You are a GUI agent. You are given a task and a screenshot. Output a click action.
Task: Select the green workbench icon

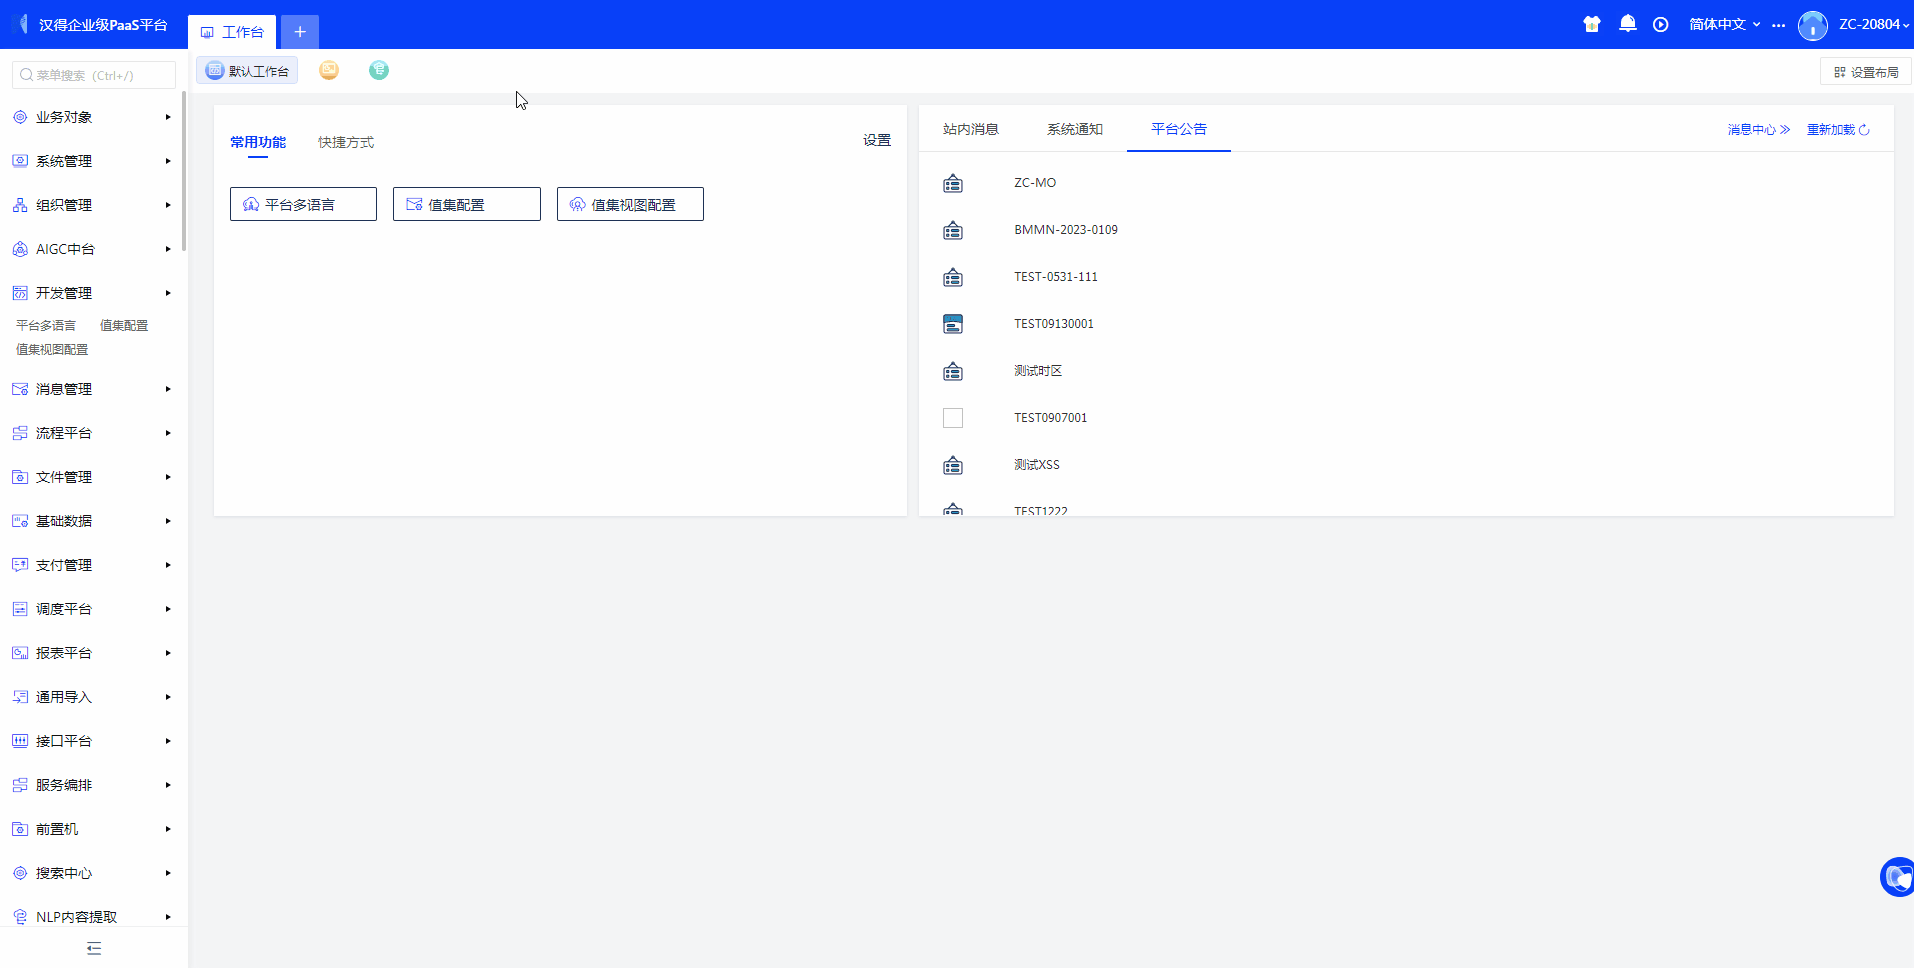click(x=379, y=70)
